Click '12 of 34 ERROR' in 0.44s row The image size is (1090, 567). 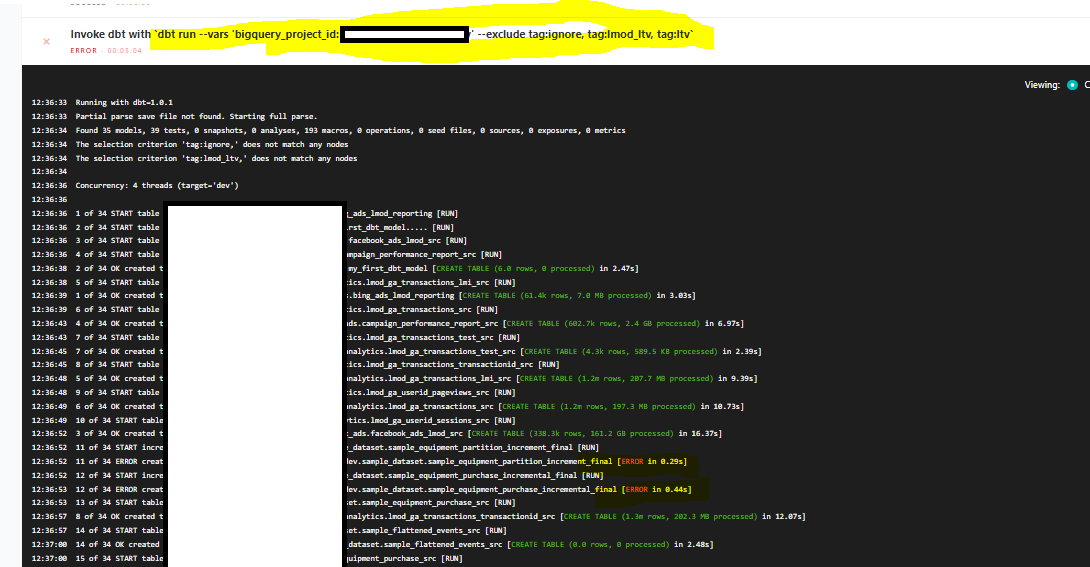[361, 489]
